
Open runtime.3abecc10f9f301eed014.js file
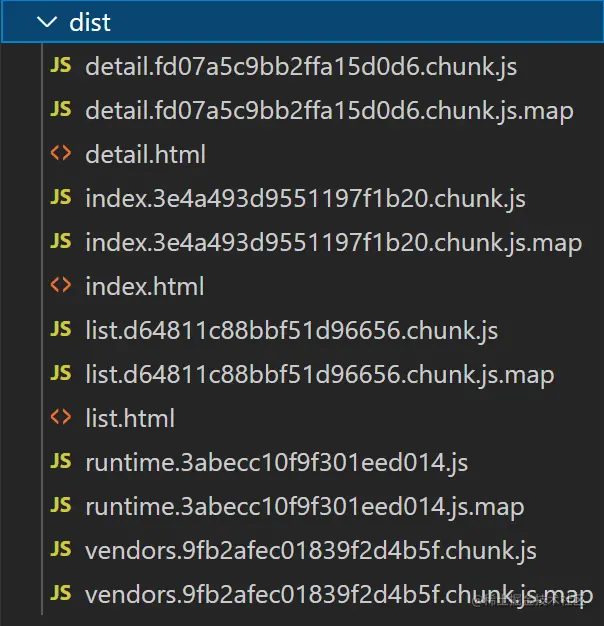click(276, 463)
